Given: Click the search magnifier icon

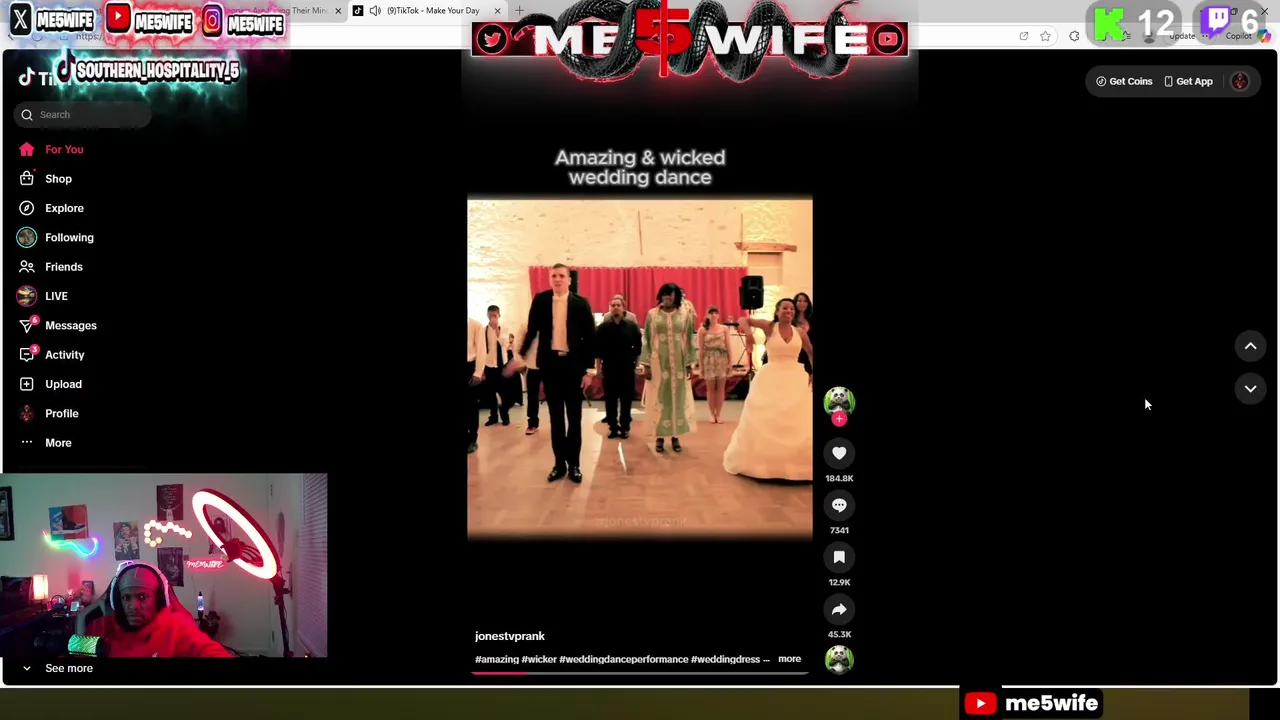Looking at the screenshot, I should 27,115.
